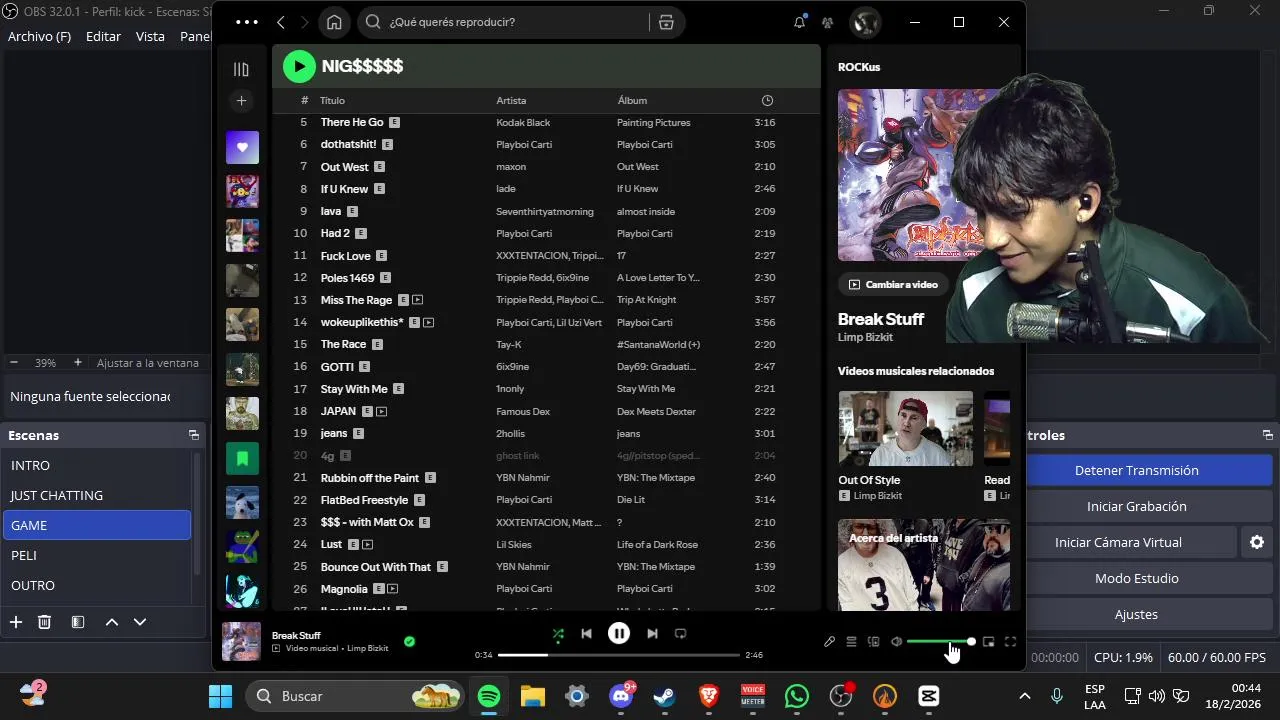
Task: Sort by Título column header
Action: point(332,100)
